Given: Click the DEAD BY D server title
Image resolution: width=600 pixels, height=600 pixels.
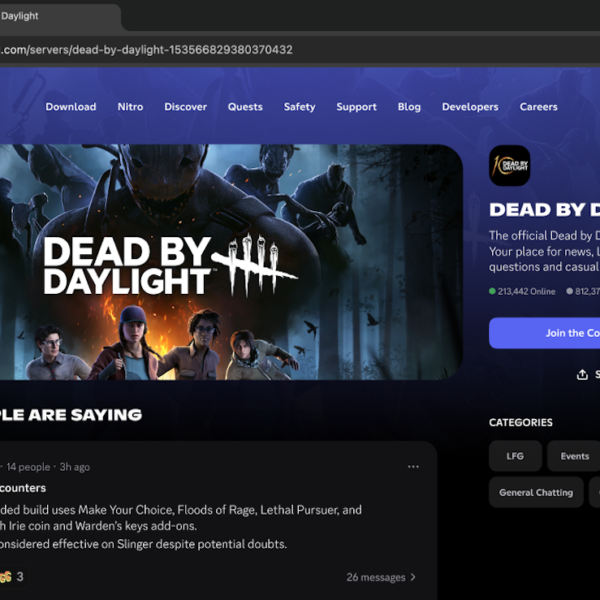Looking at the screenshot, I should click(545, 210).
